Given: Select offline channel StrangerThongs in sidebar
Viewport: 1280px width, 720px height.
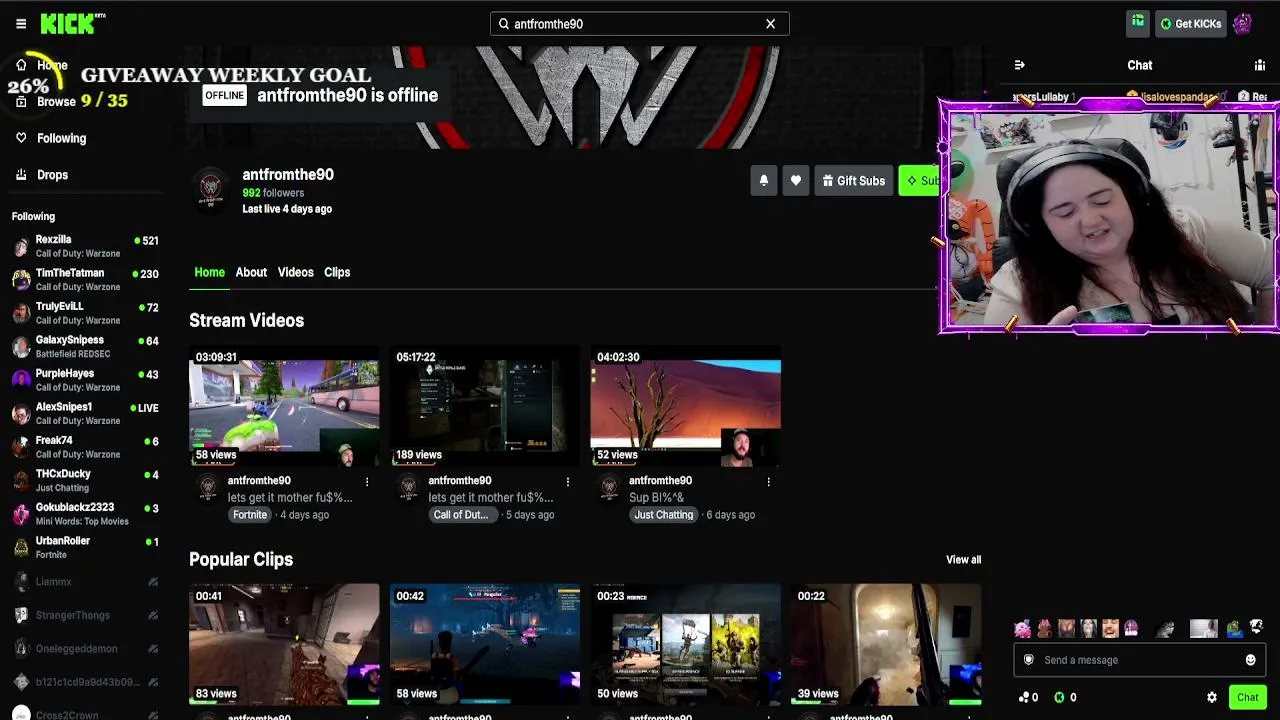Looking at the screenshot, I should [x=86, y=615].
